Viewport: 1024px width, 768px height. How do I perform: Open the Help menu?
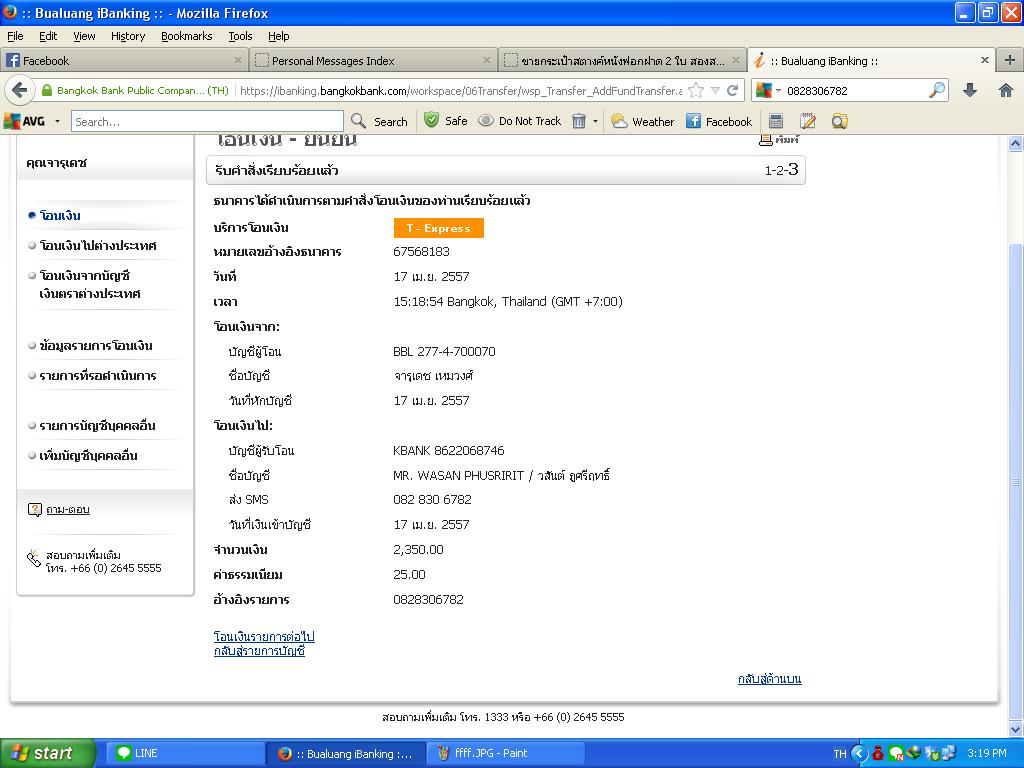pos(279,36)
